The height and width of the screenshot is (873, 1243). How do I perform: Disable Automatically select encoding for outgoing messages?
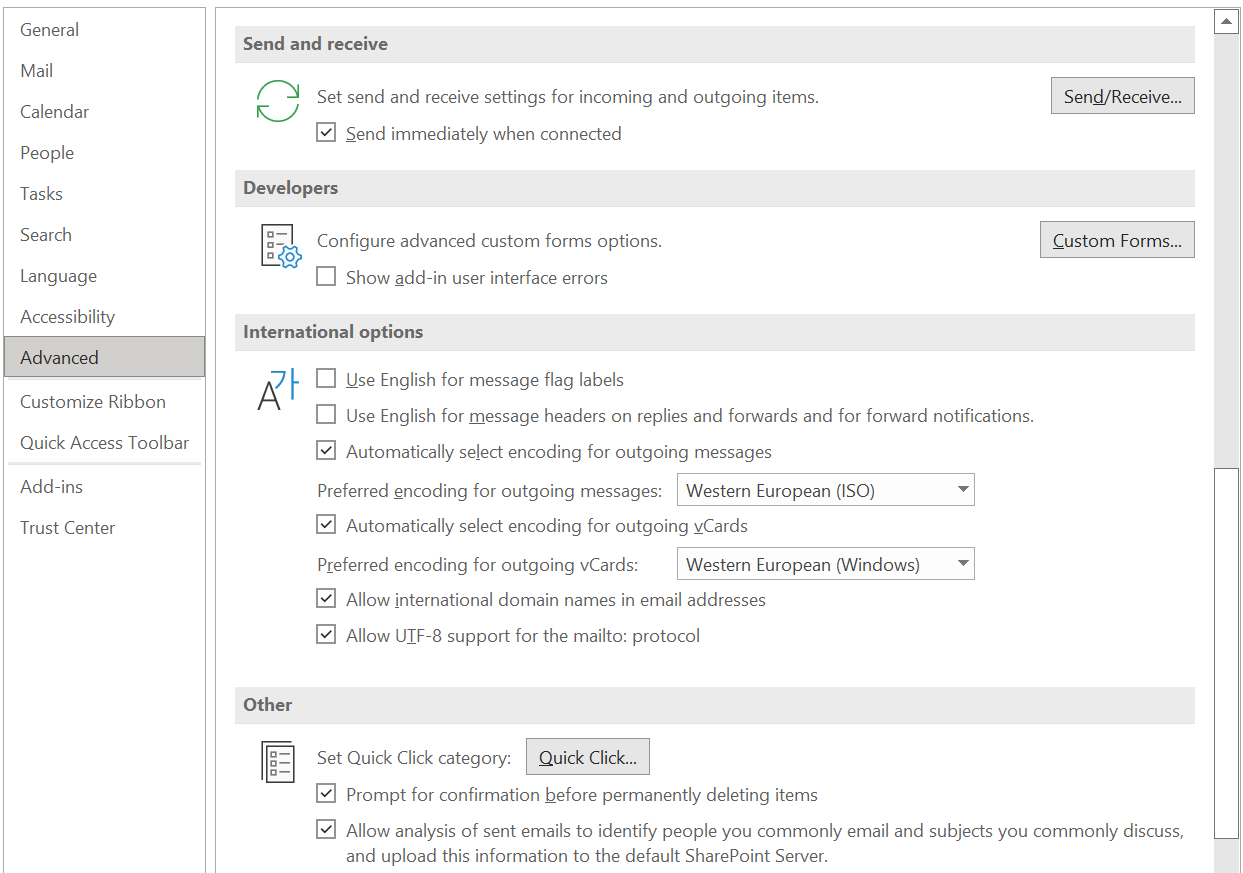[326, 450]
